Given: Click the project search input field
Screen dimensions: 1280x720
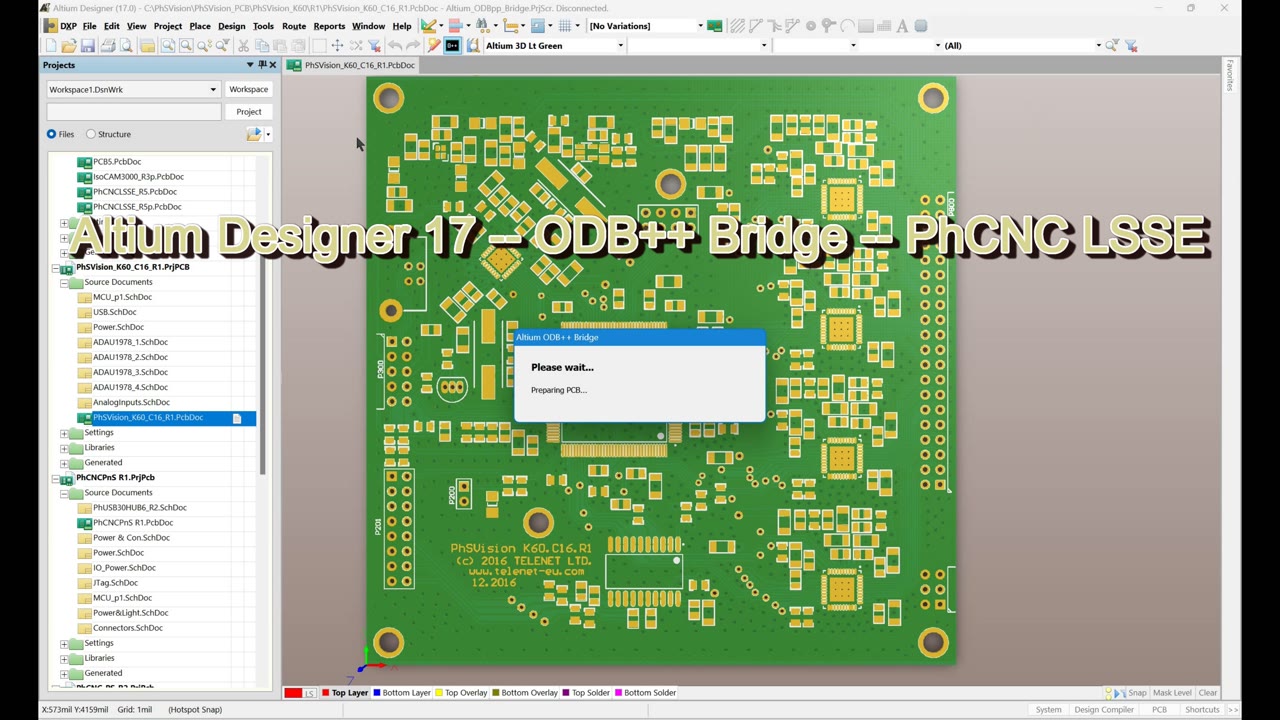Looking at the screenshot, I should pos(134,112).
